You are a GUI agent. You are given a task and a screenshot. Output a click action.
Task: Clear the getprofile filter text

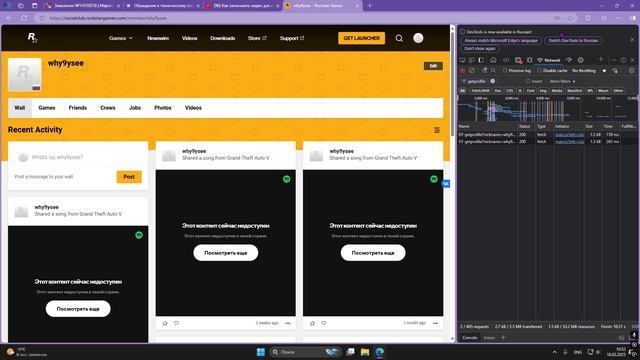pyautogui.click(x=493, y=81)
